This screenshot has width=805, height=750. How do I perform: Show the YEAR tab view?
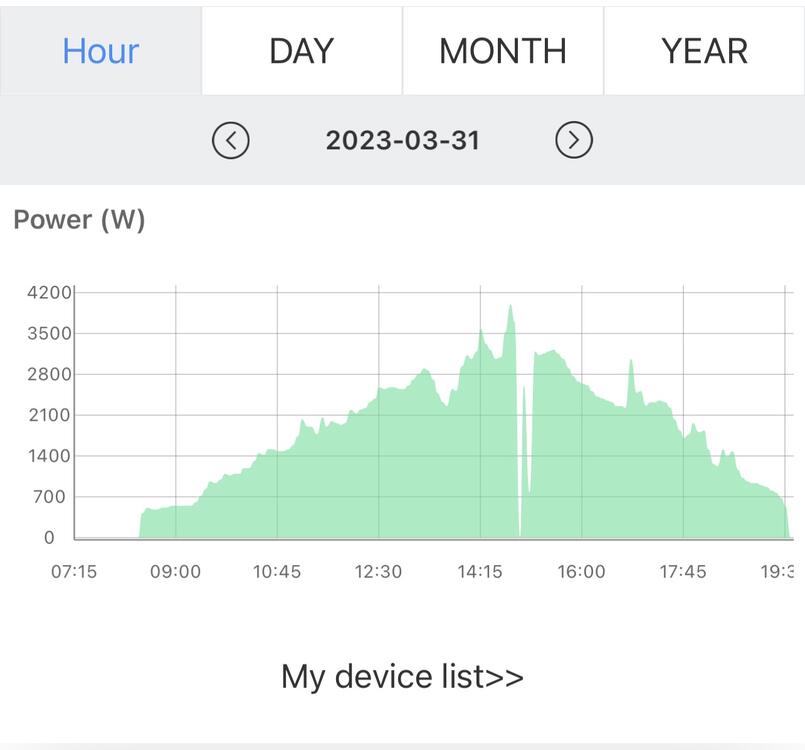[704, 50]
